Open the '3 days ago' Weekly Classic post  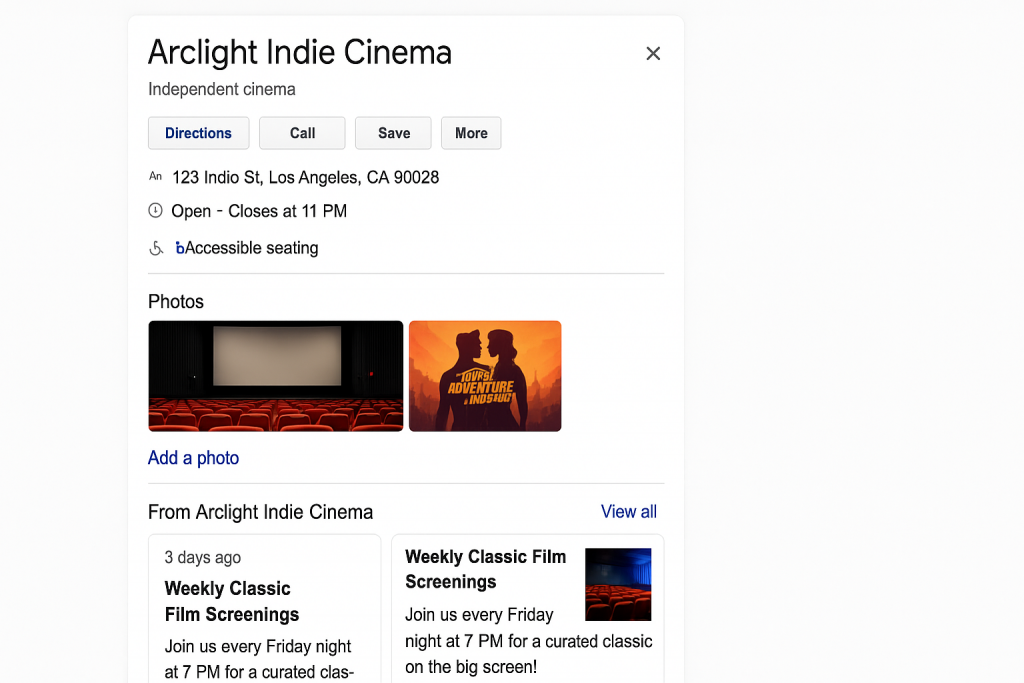click(264, 609)
